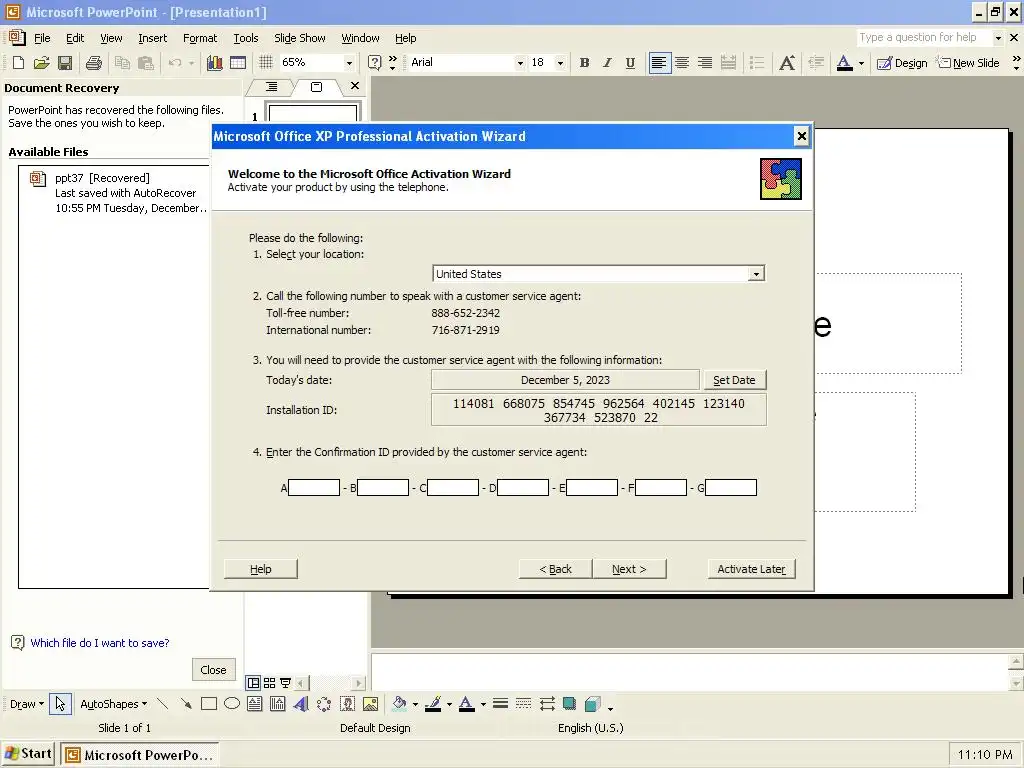Switch to the Outline tab in the slide pane
This screenshot has height=768, width=1024.
[271, 87]
